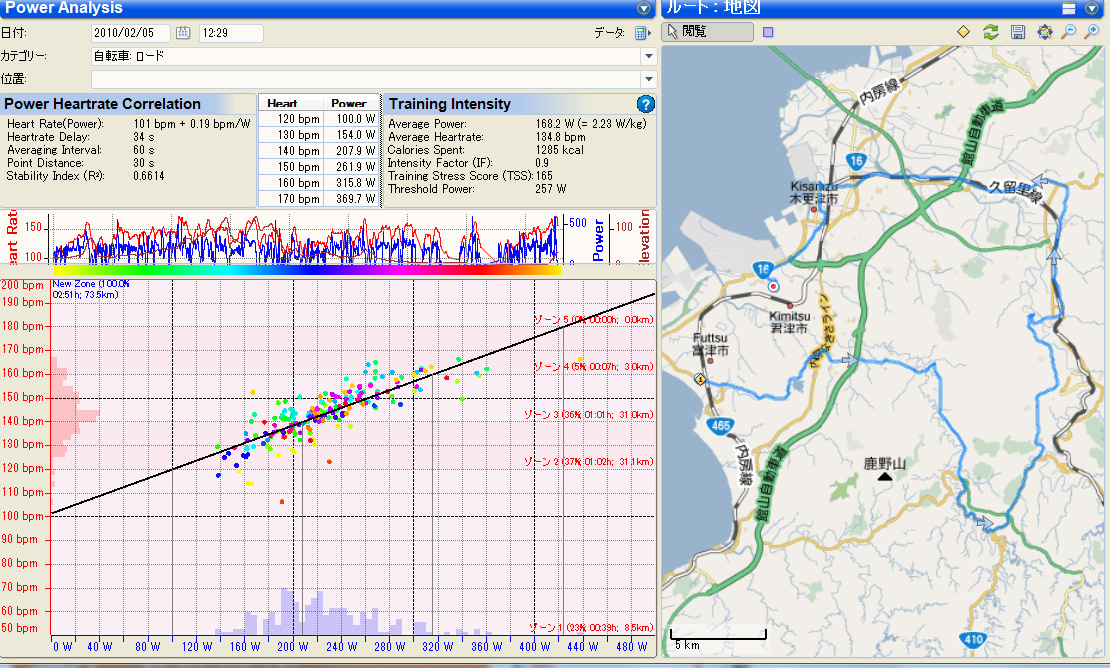Open the calendar date picker
The height and width of the screenshot is (668, 1110).
pos(183,33)
